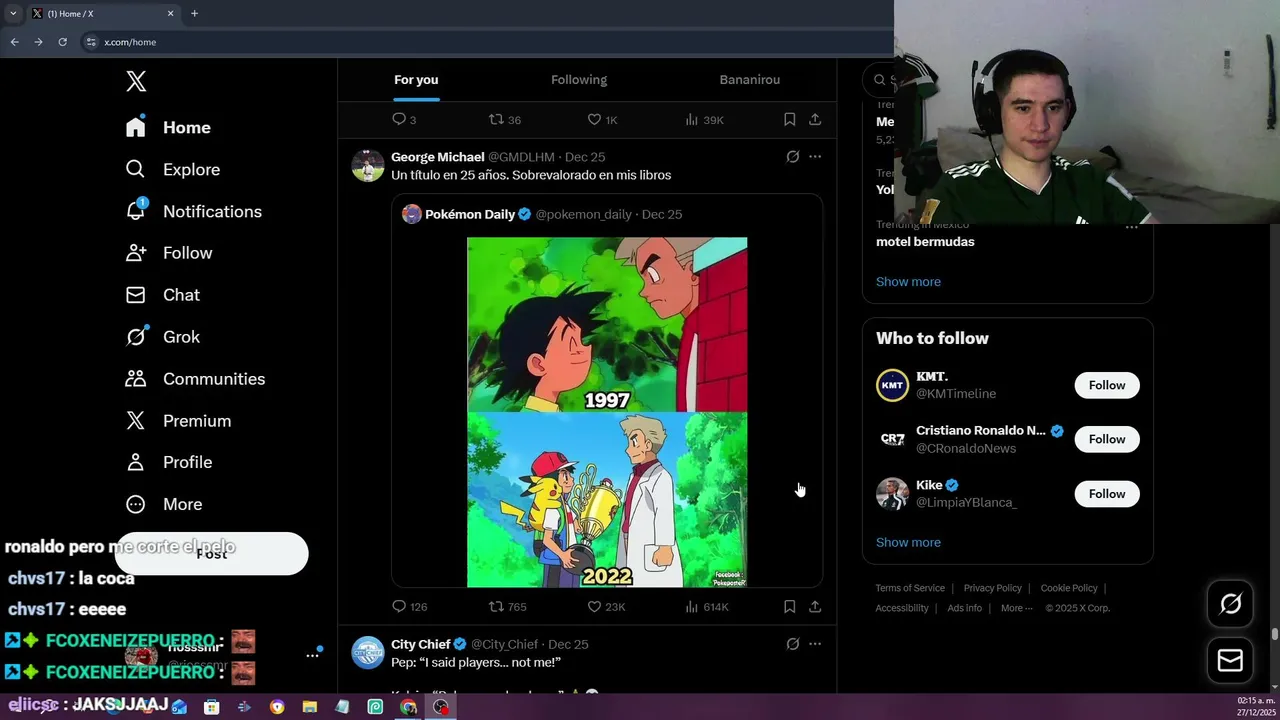Click the x.com/home address bar
The width and height of the screenshot is (1280, 720).
point(485,42)
